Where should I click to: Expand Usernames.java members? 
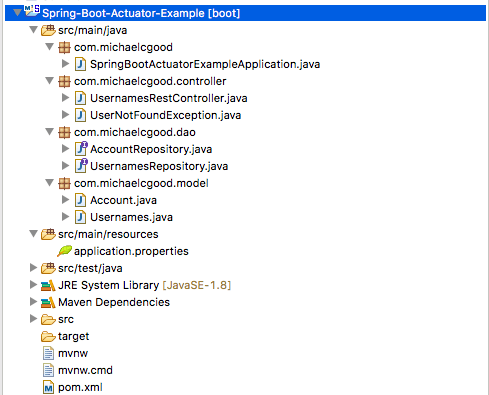(66, 217)
